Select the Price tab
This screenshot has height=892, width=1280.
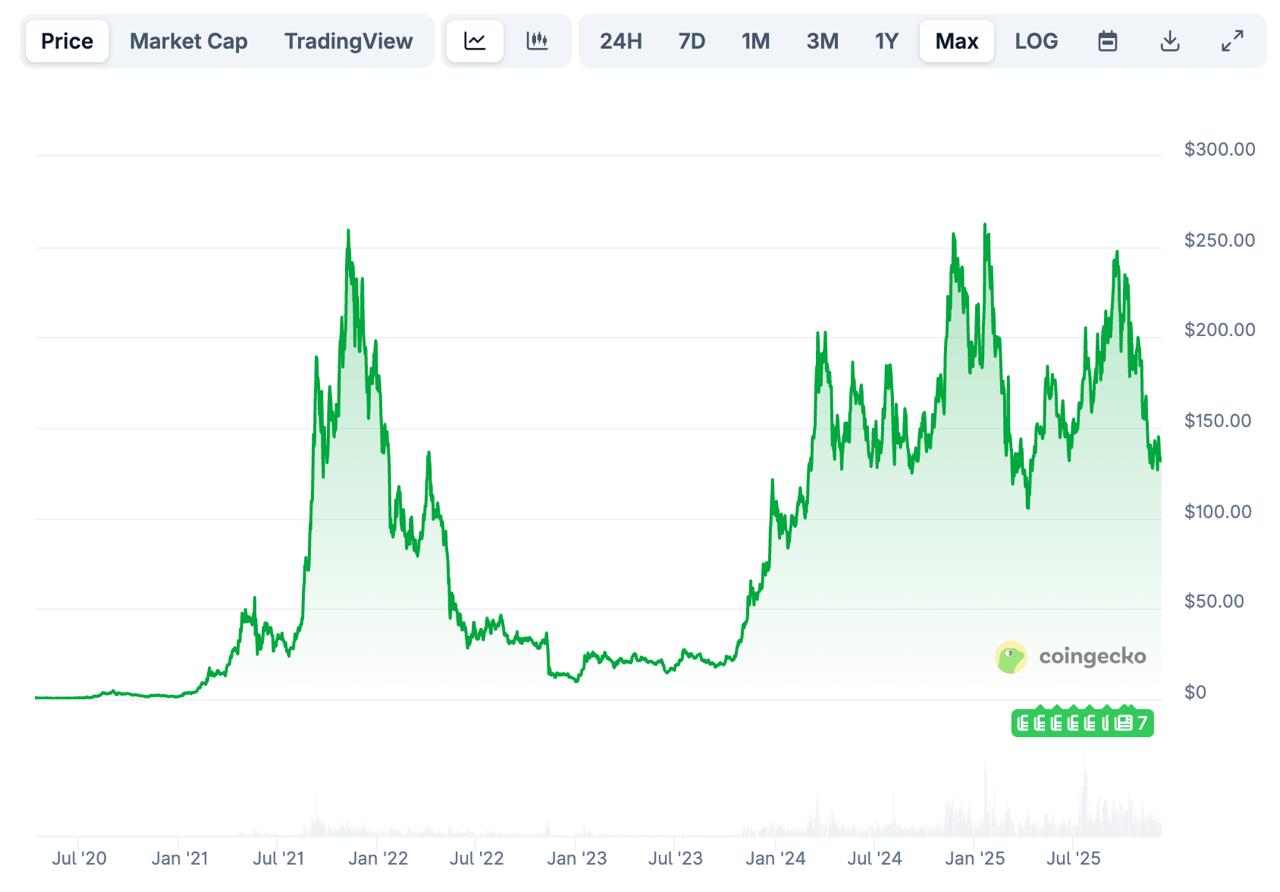click(x=66, y=41)
